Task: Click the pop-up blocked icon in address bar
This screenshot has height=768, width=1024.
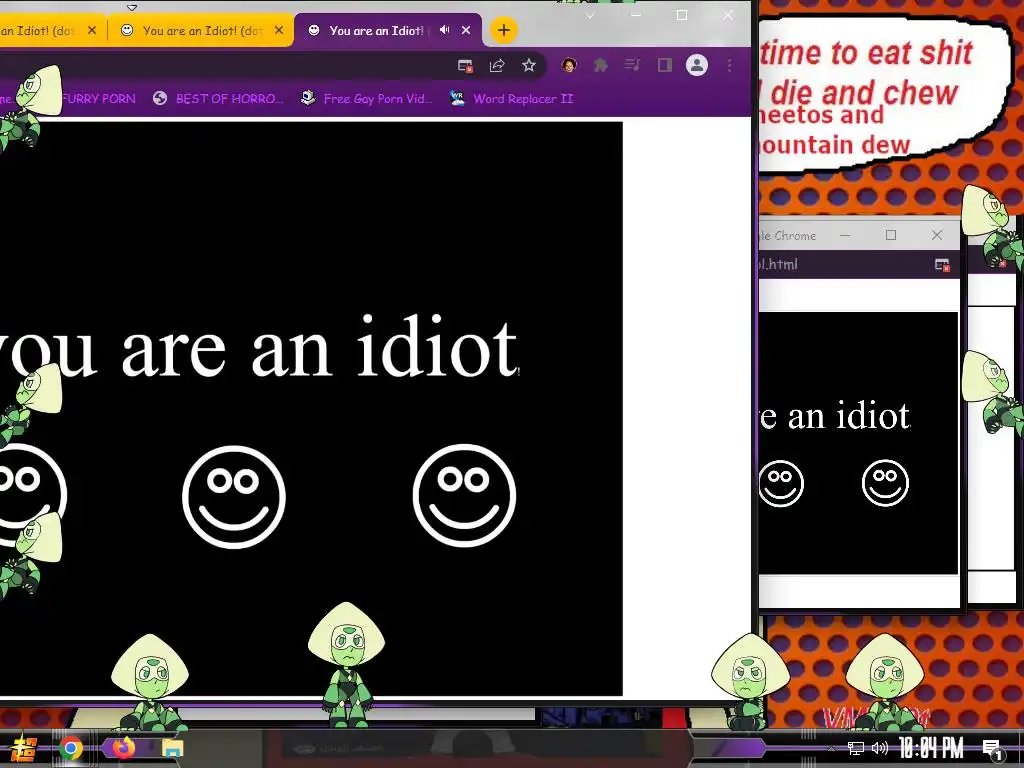Action: (x=465, y=65)
